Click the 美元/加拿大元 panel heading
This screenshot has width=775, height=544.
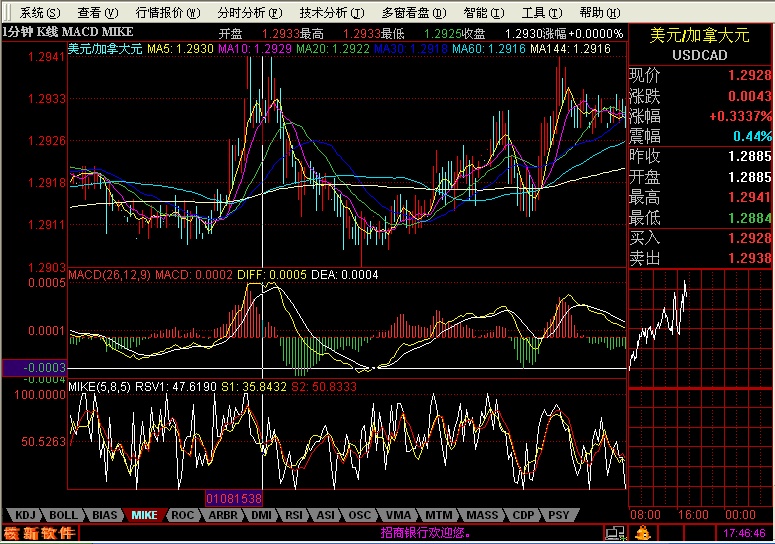[699, 35]
